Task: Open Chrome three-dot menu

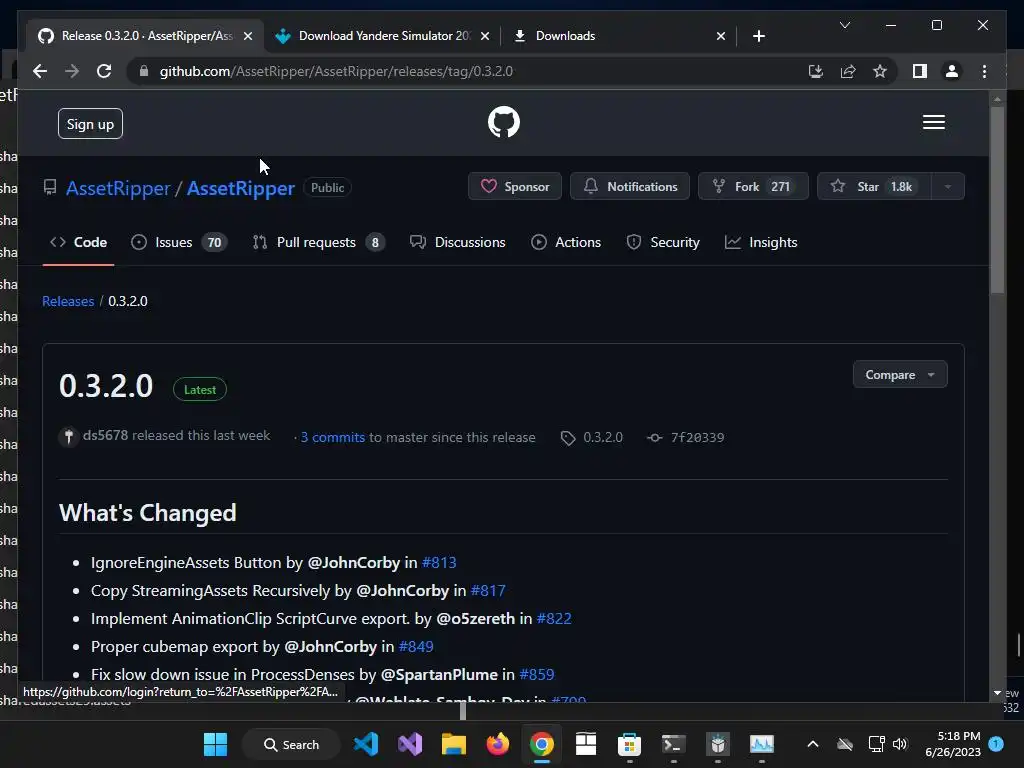Action: pos(984,71)
